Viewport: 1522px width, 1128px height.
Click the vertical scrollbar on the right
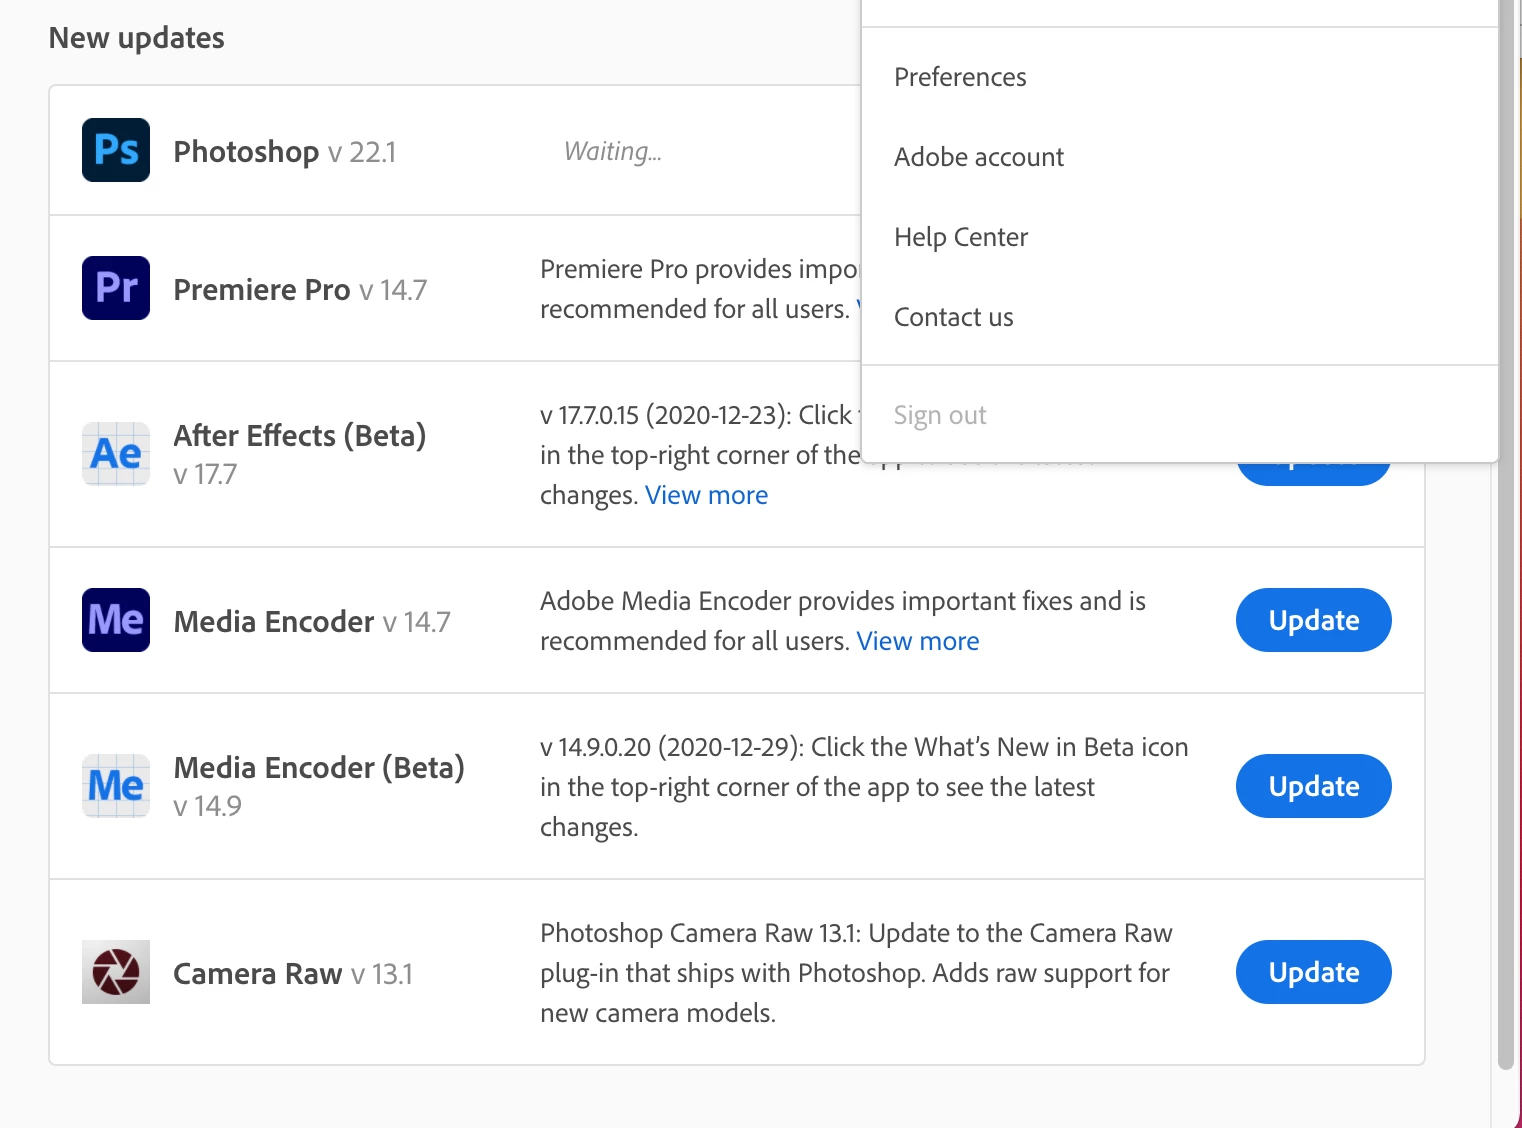coord(1506,600)
